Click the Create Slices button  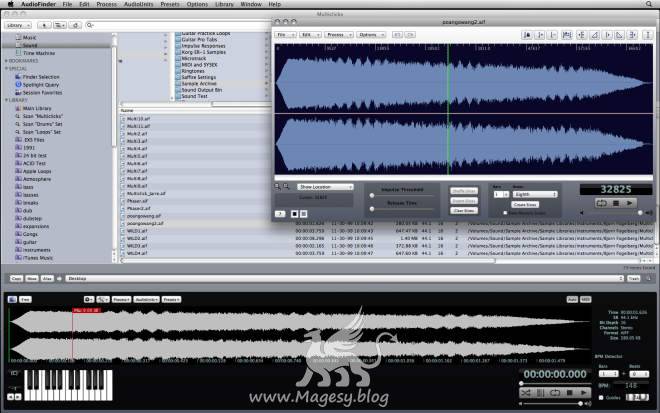[525, 204]
